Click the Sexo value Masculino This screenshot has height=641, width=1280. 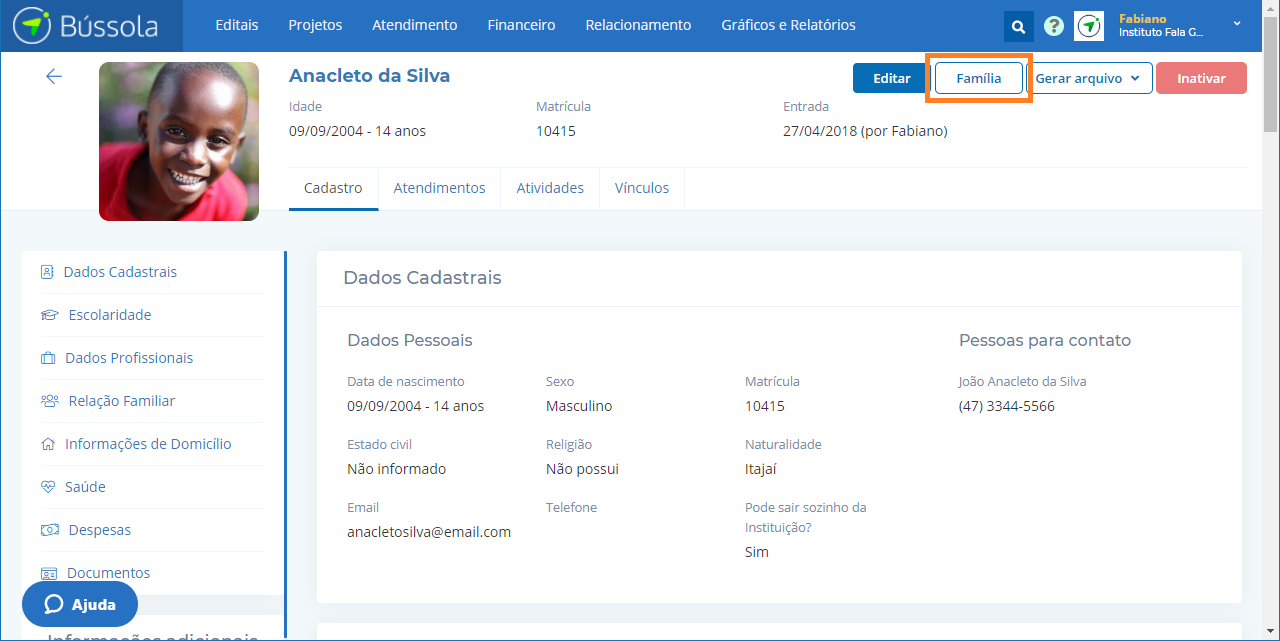coord(579,406)
